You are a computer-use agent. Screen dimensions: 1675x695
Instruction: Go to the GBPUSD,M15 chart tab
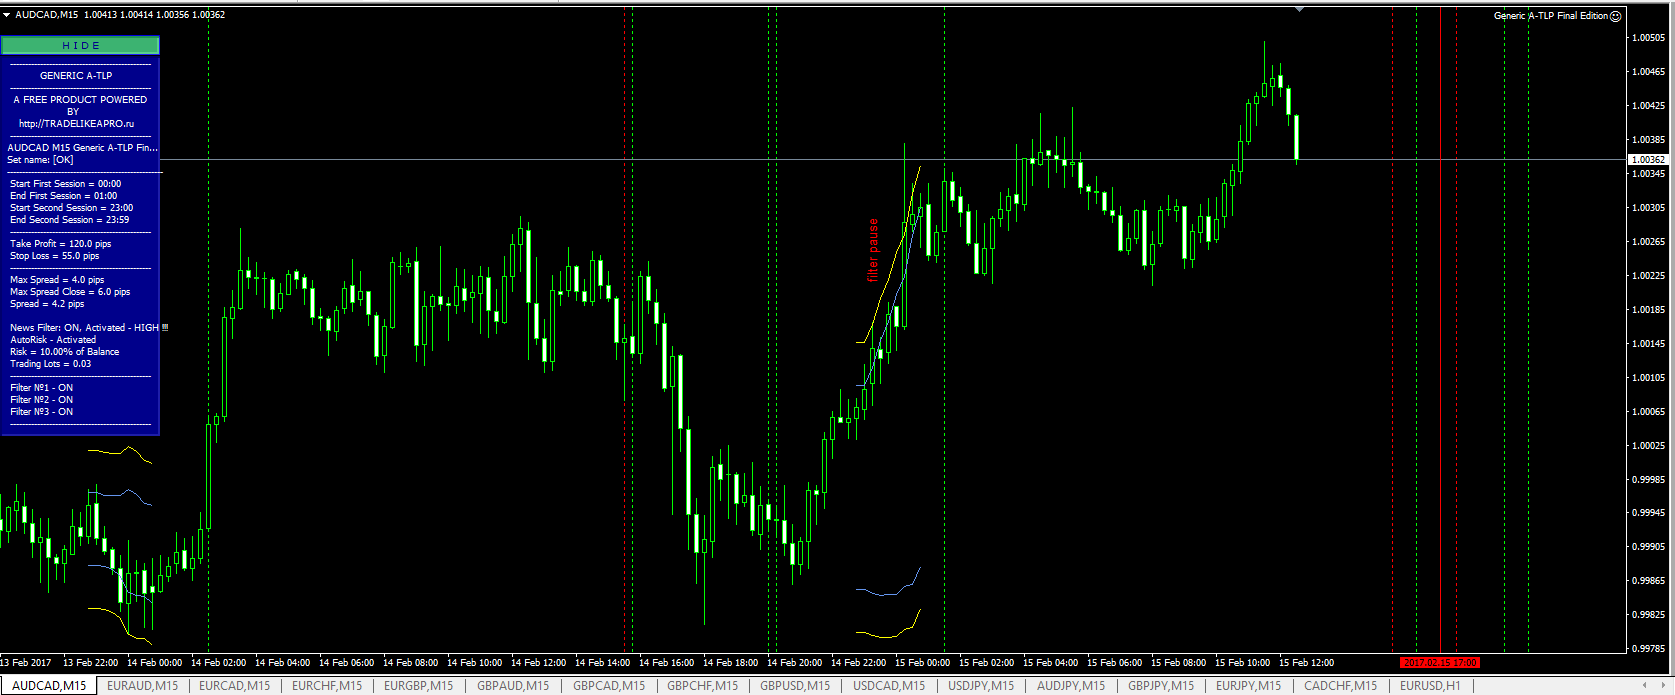tap(795, 686)
